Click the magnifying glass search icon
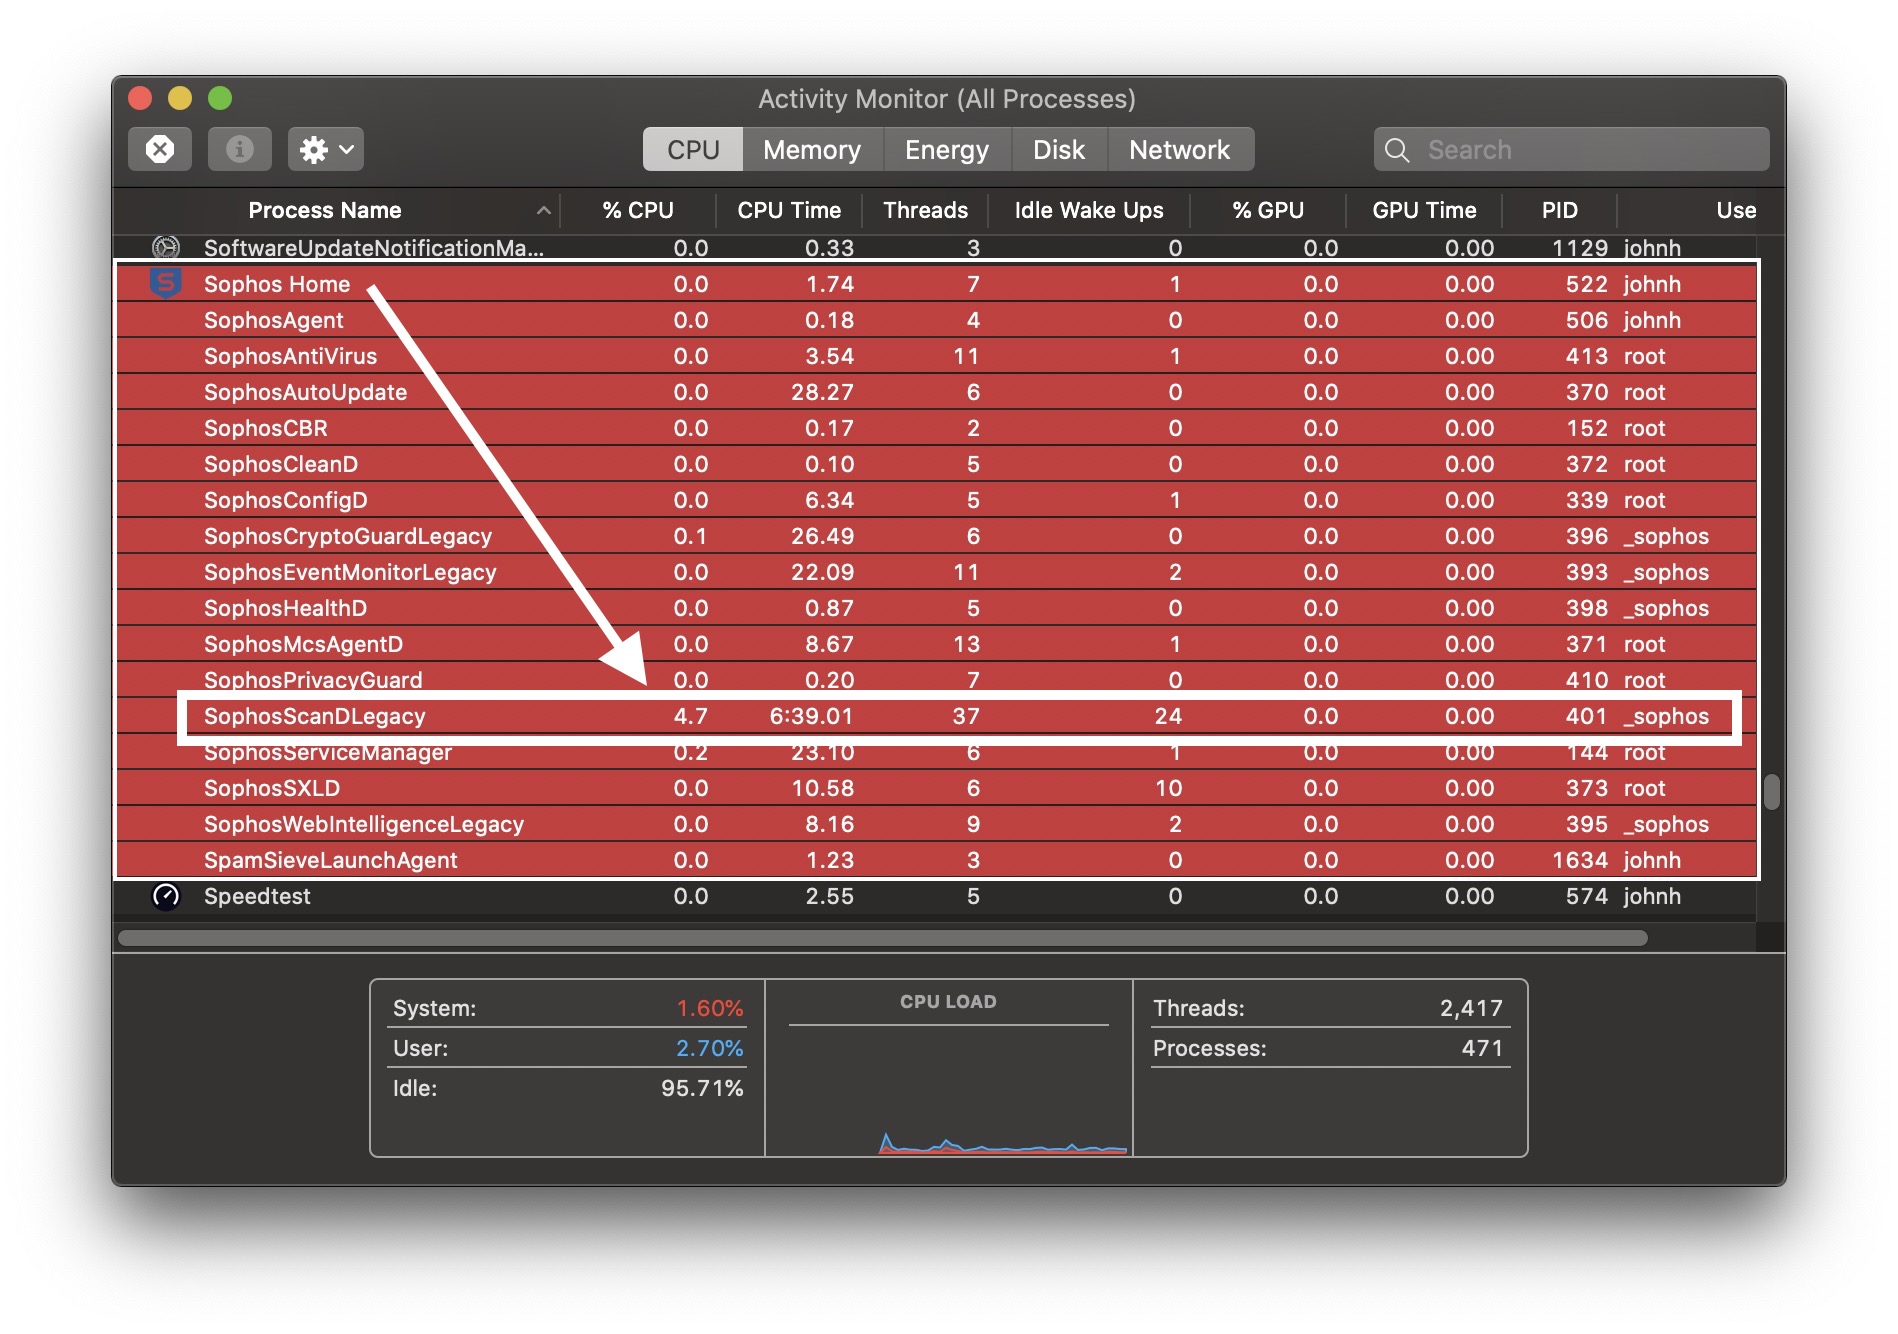Viewport: 1898px width, 1334px height. tap(1397, 150)
